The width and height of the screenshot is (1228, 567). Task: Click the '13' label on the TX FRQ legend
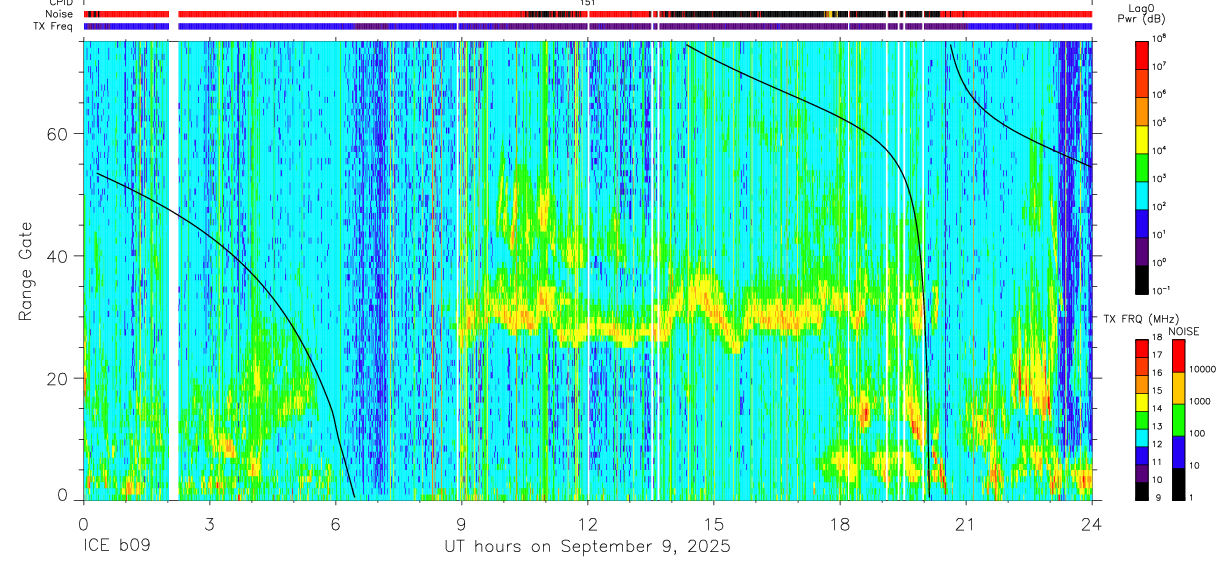tap(1157, 428)
